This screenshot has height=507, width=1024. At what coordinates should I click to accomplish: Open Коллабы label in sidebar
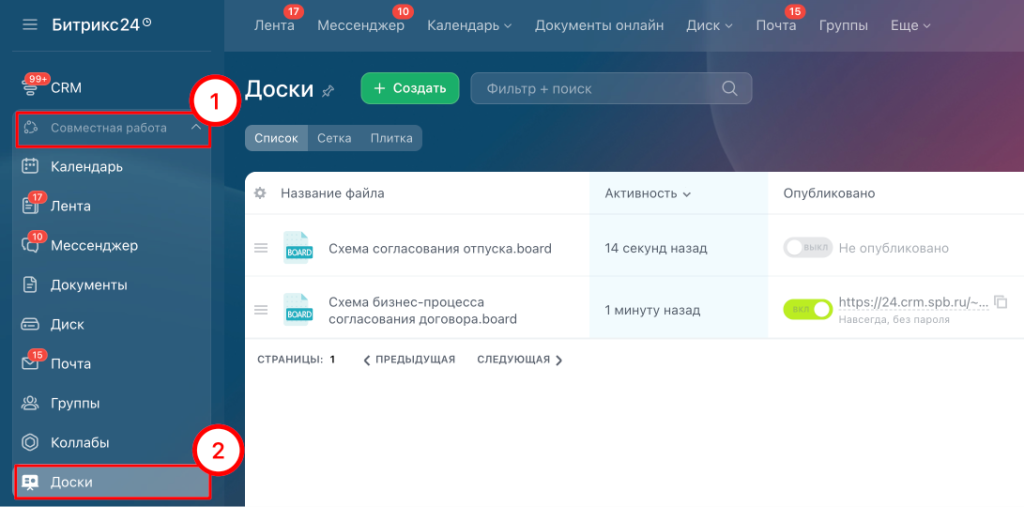click(x=80, y=443)
